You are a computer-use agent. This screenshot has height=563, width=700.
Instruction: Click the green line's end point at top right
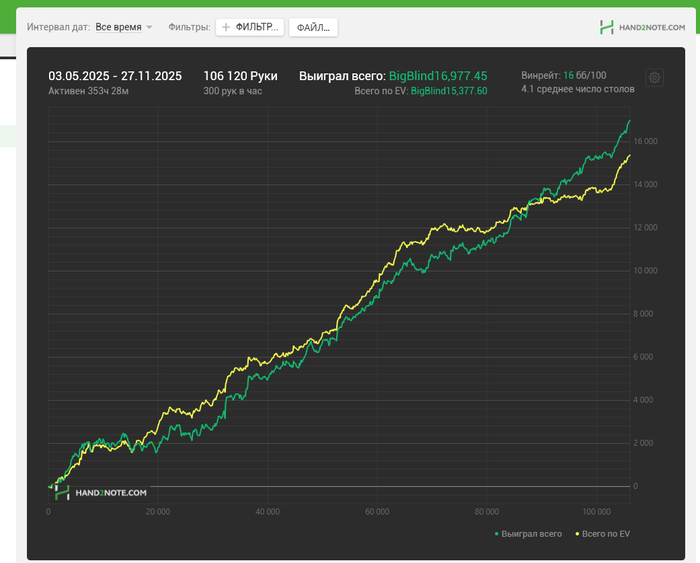629,121
